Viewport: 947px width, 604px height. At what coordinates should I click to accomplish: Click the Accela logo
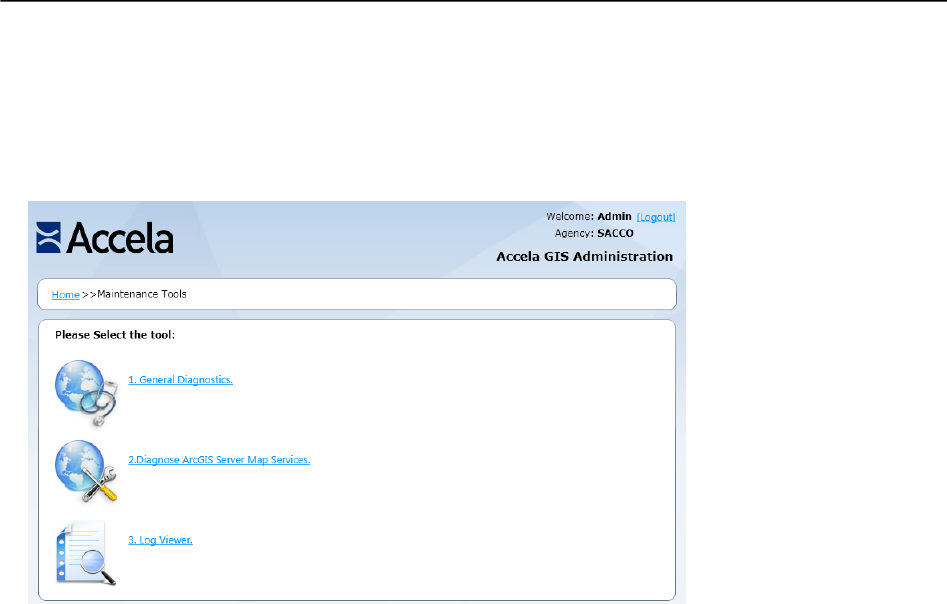(105, 237)
